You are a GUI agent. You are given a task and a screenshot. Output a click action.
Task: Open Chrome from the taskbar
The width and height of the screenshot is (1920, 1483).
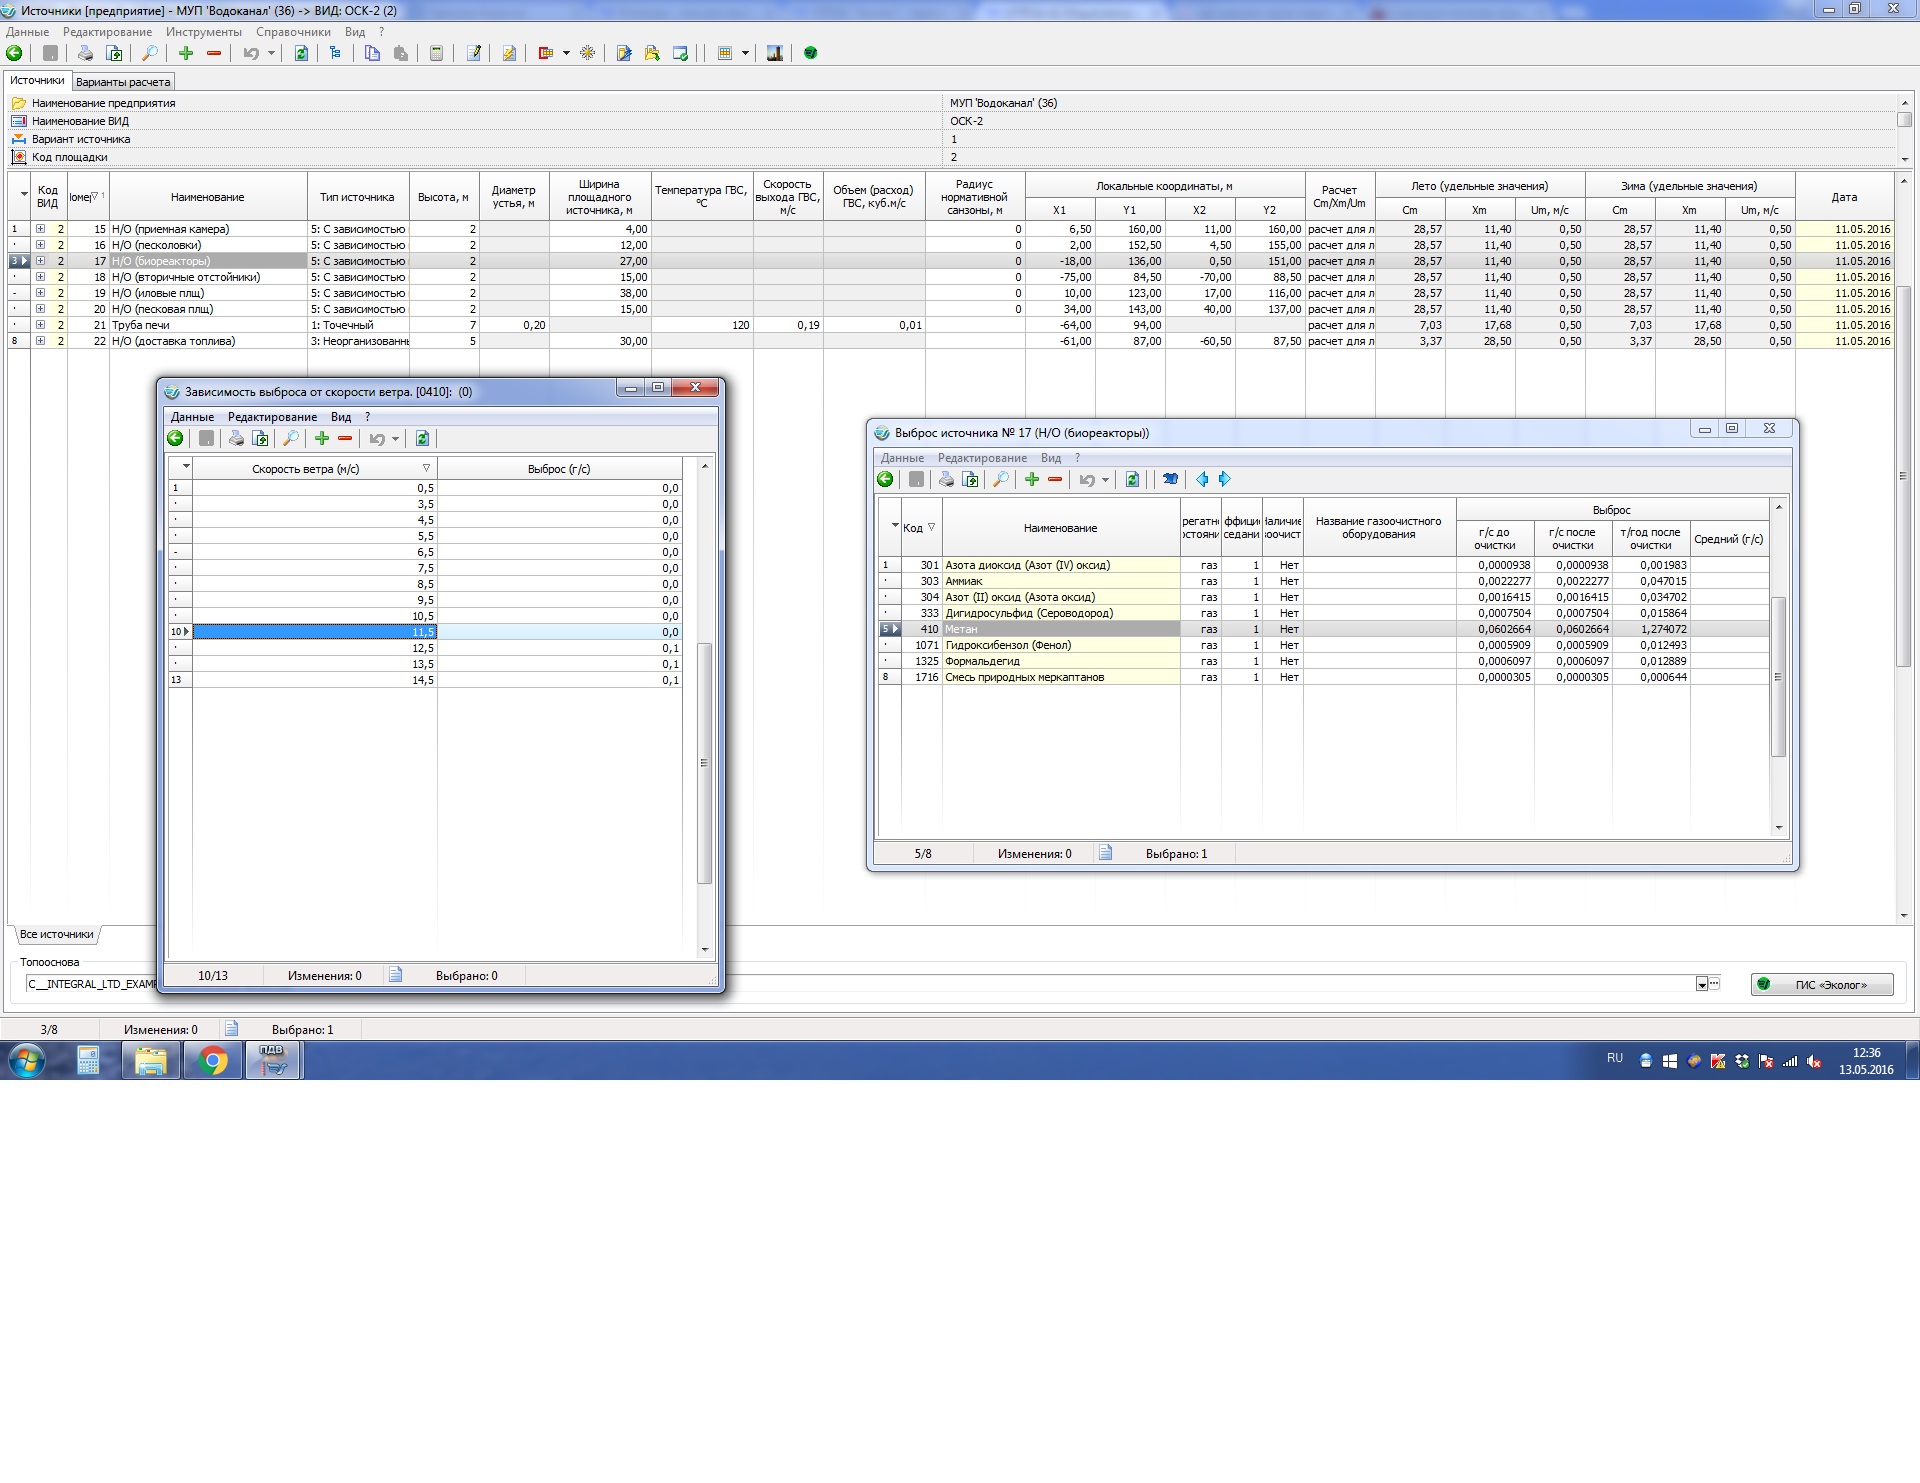[x=212, y=1061]
